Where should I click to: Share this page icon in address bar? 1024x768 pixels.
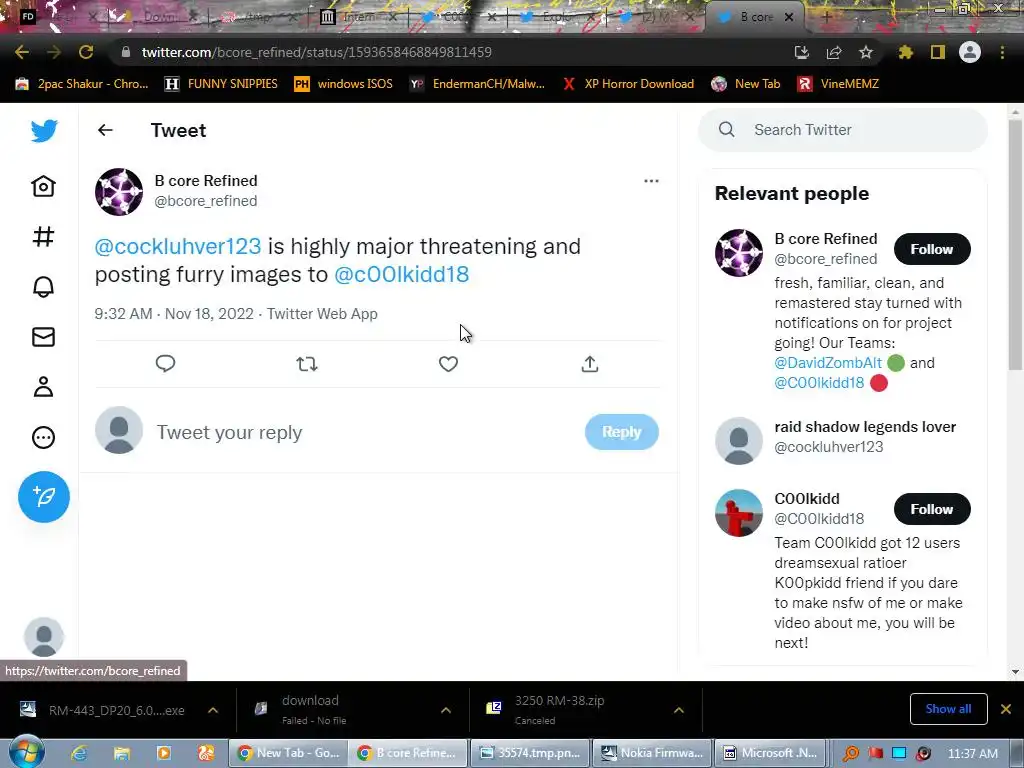point(834,52)
